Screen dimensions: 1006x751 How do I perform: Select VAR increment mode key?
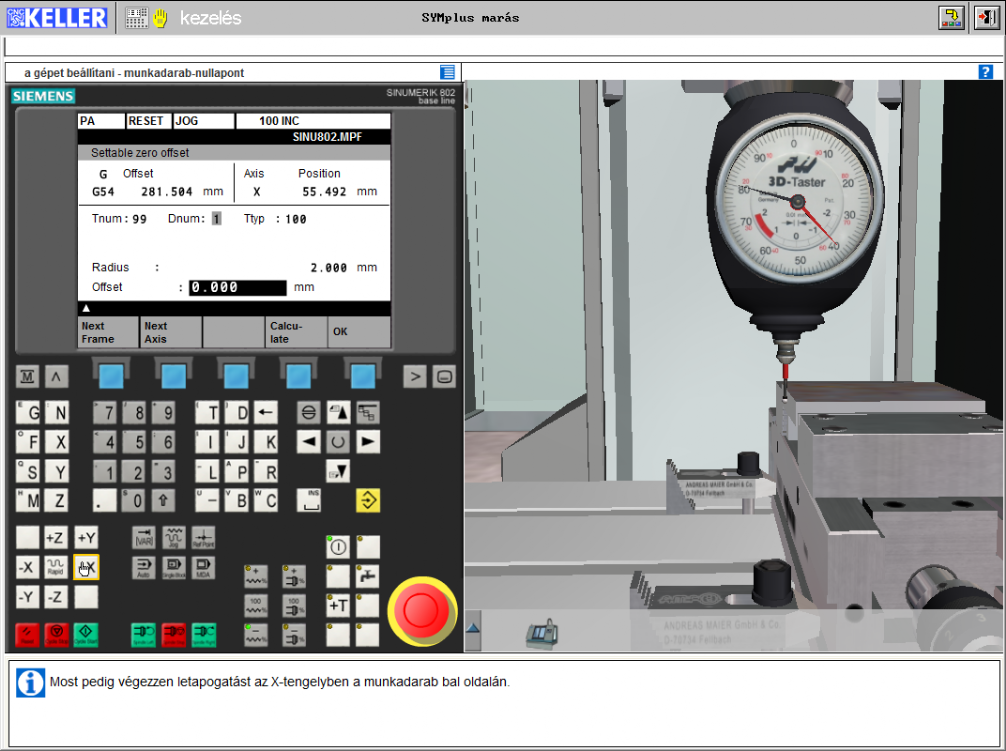pyautogui.click(x=144, y=537)
